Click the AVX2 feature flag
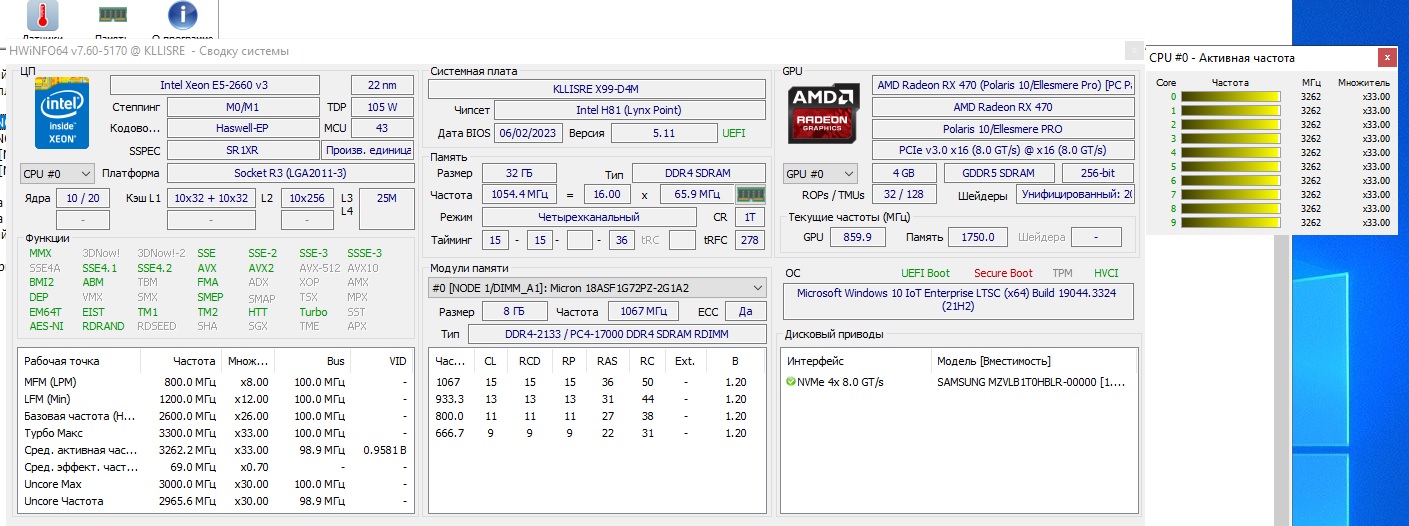Image resolution: width=1409 pixels, height=526 pixels. (261, 268)
